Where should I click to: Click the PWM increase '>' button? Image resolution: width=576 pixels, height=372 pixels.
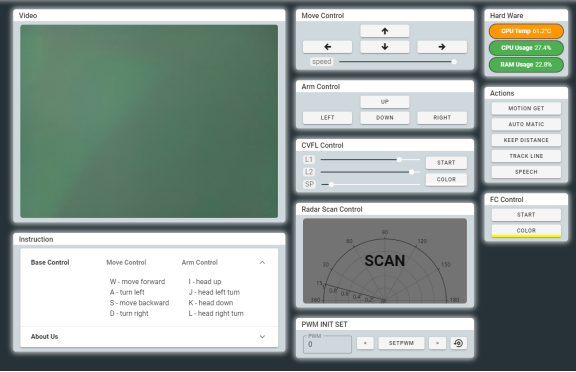coord(437,343)
